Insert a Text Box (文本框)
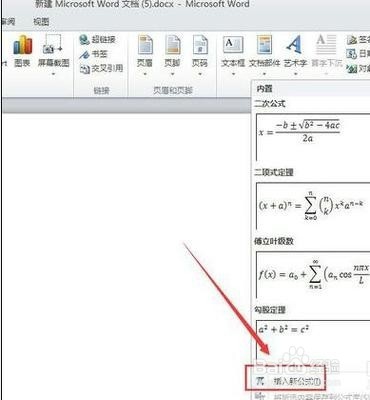 click(233, 51)
